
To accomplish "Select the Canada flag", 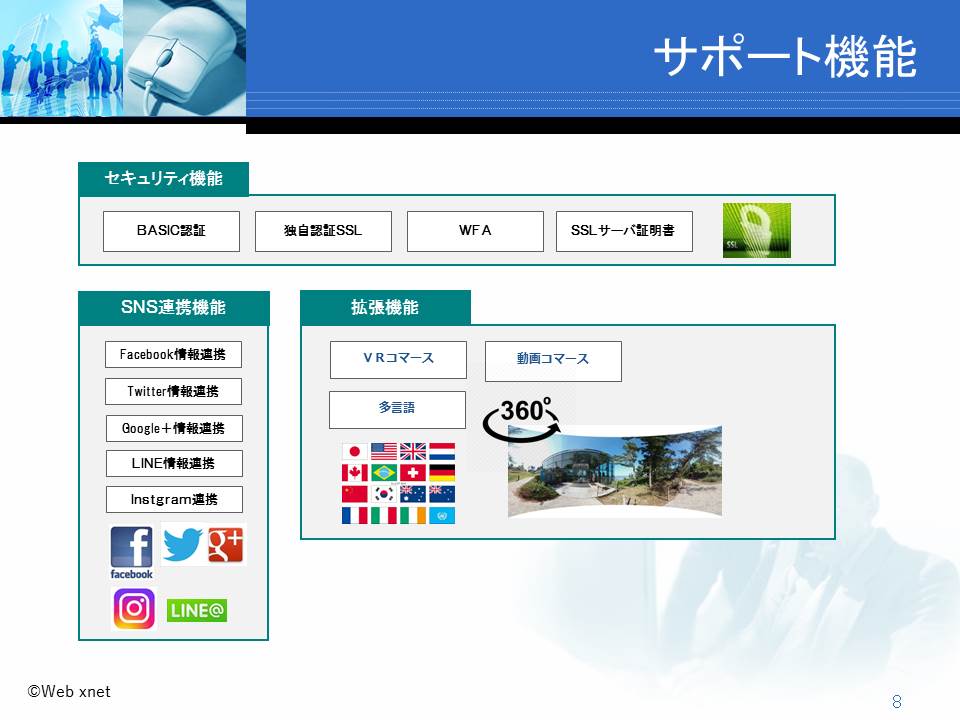I will tap(354, 473).
